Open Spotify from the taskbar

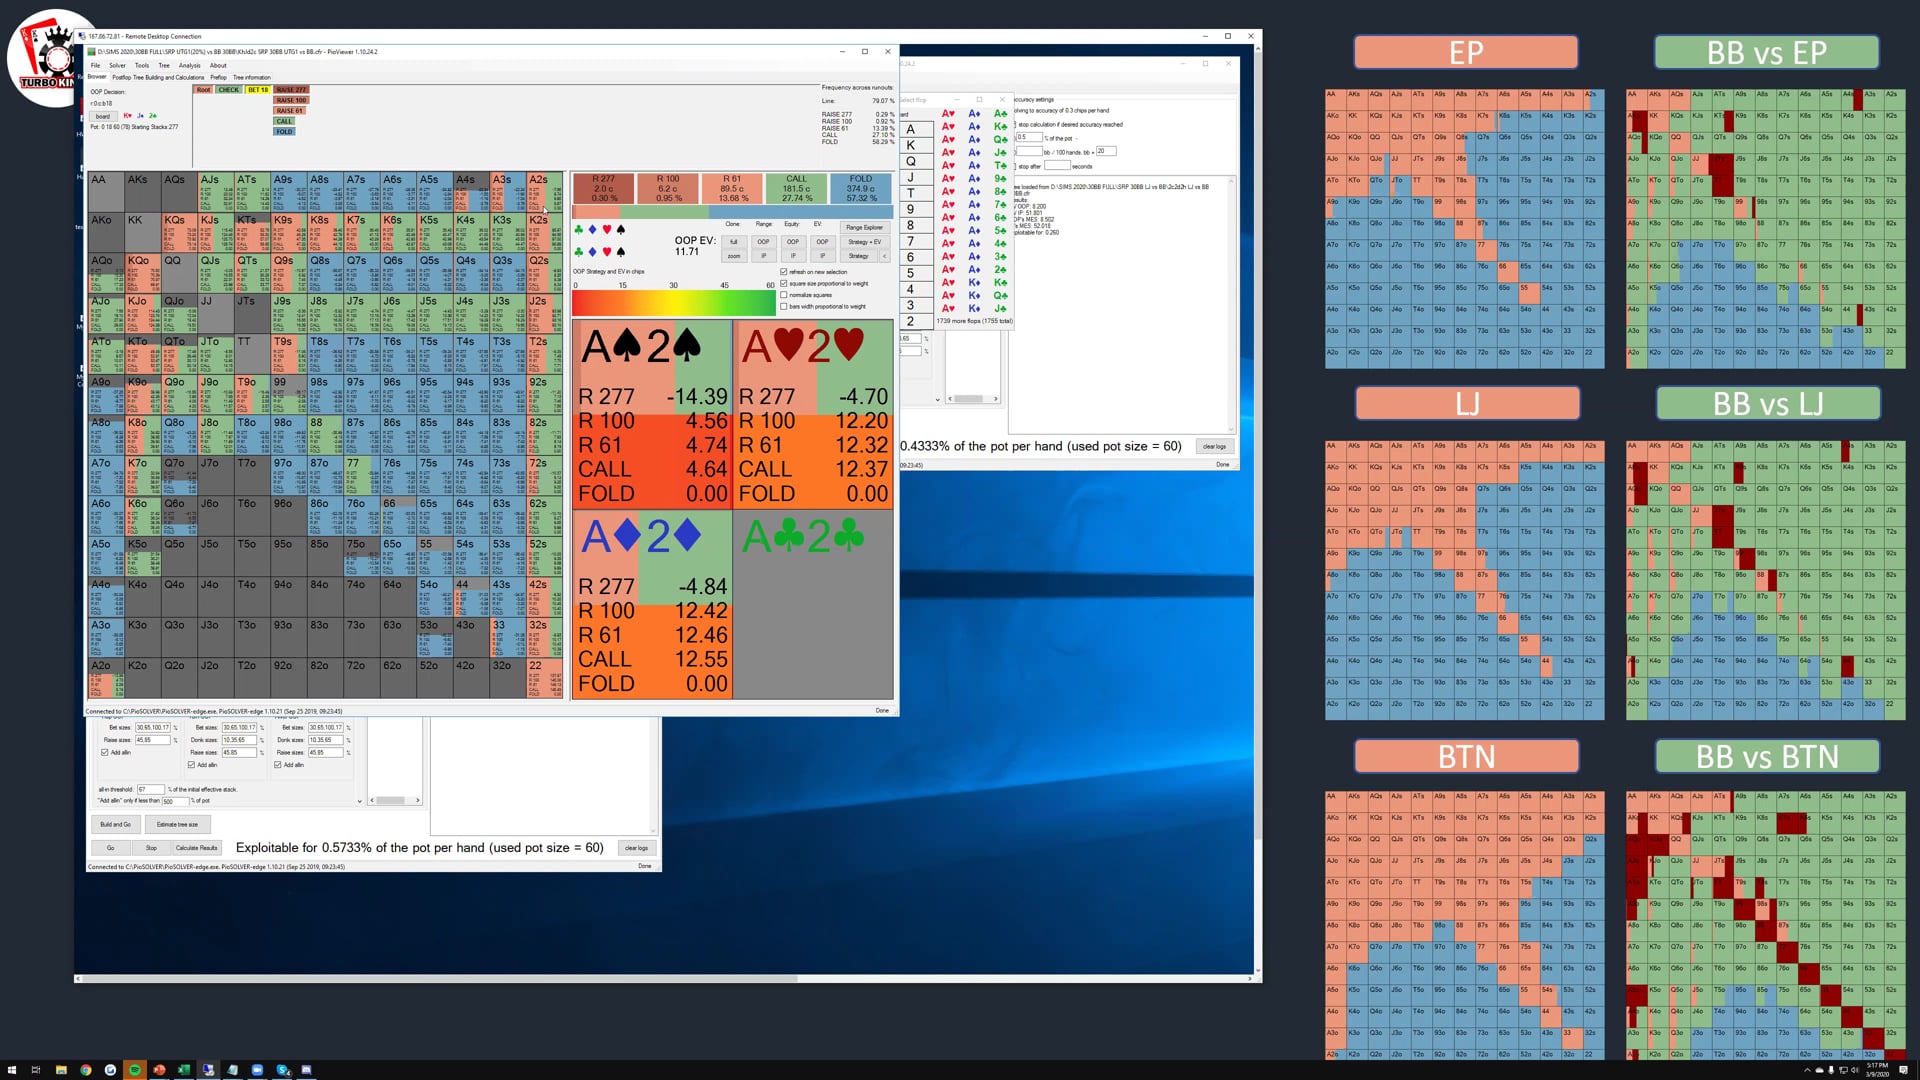click(x=134, y=1069)
